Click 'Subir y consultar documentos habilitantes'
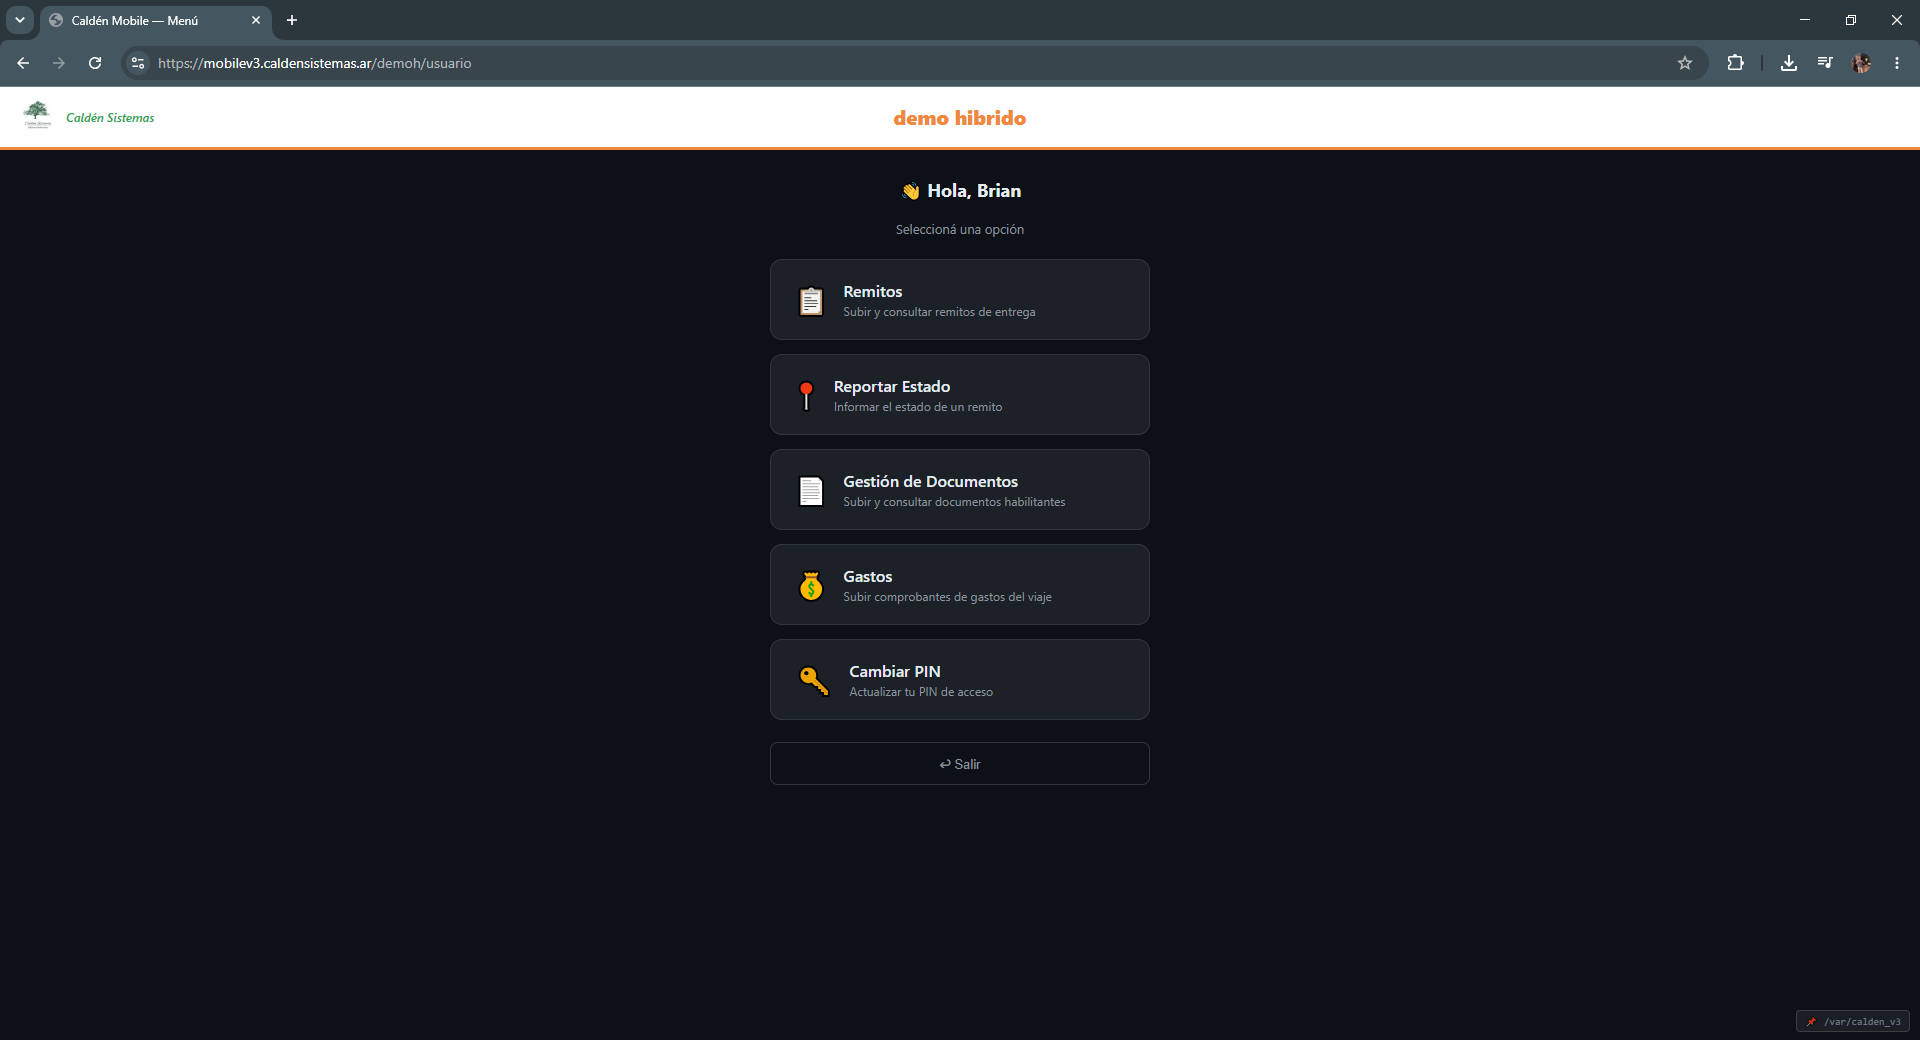1920x1040 pixels. (954, 502)
